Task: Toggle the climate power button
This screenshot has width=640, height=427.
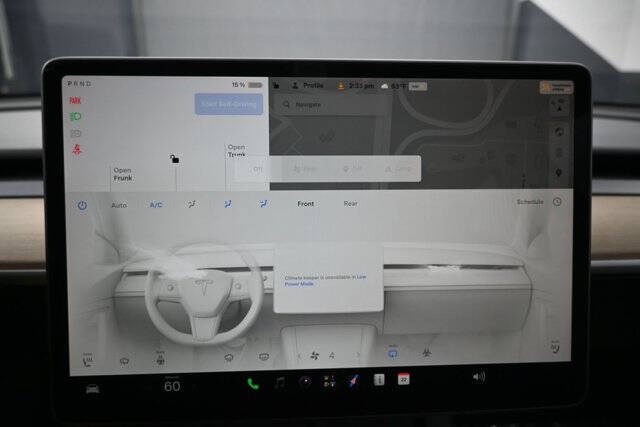Action: click(x=82, y=205)
